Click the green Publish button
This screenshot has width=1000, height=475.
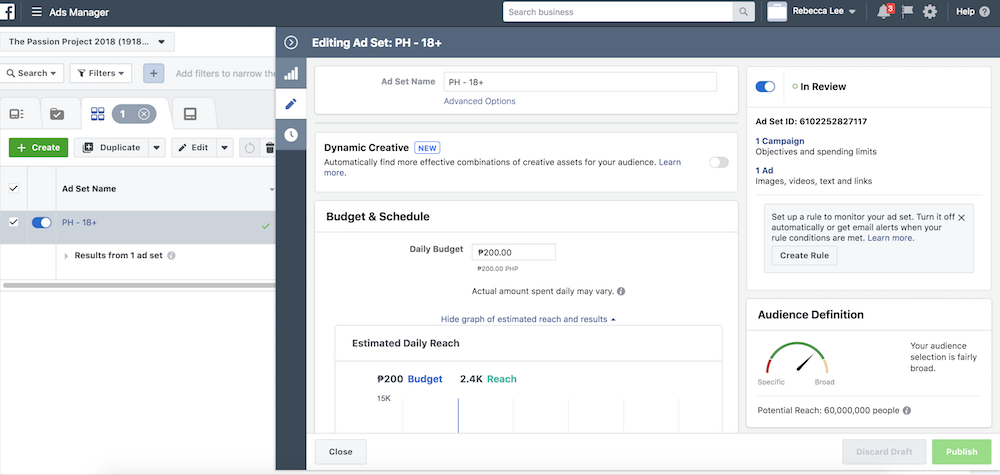[961, 451]
